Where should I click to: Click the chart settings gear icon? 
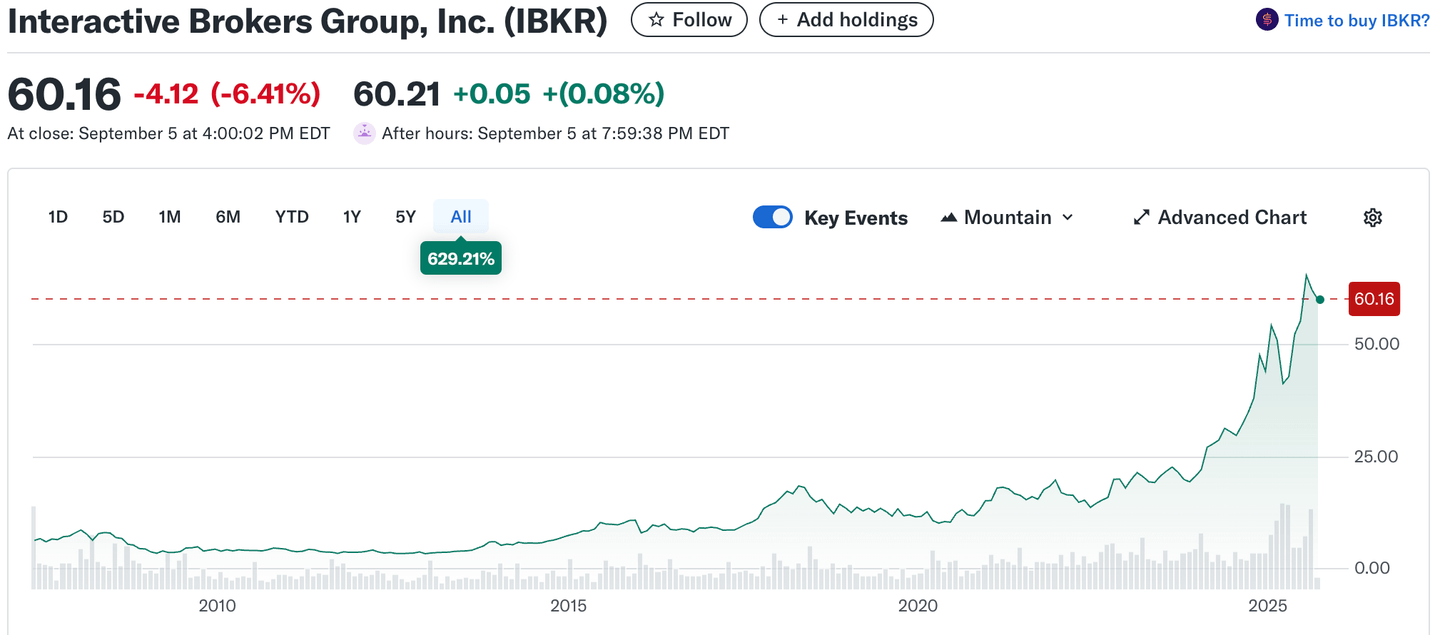click(1373, 218)
